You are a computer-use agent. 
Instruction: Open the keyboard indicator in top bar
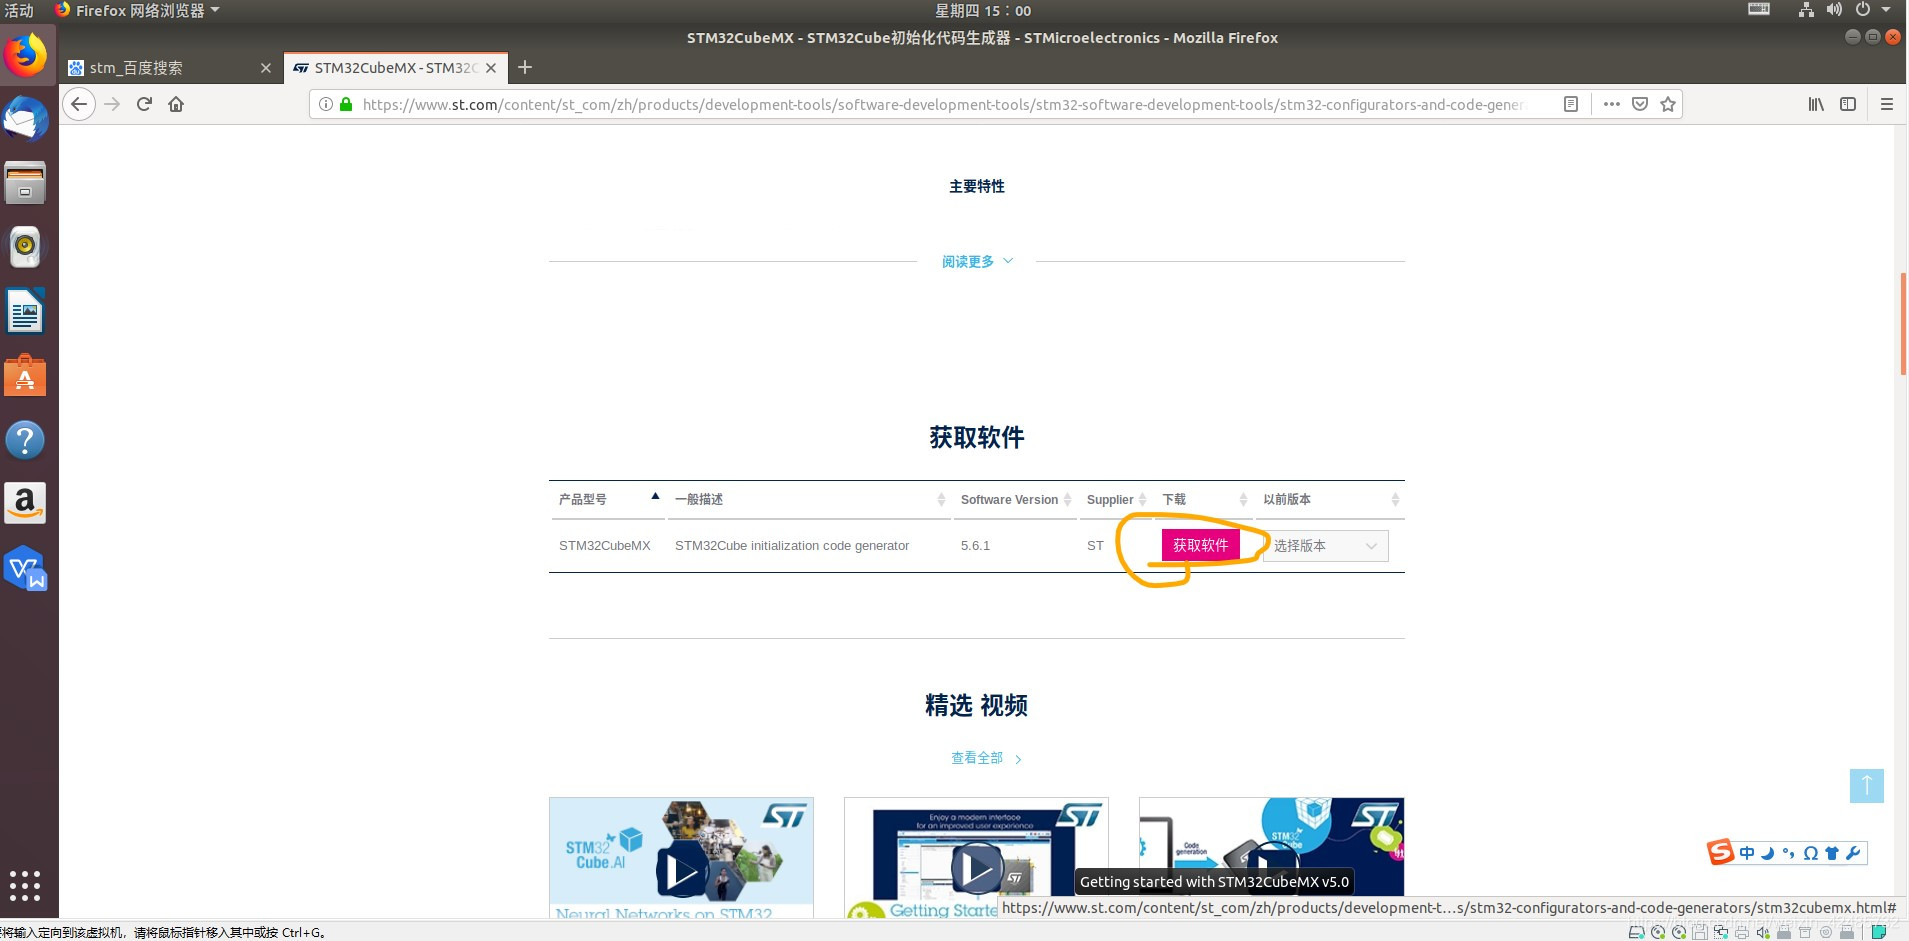click(1759, 10)
